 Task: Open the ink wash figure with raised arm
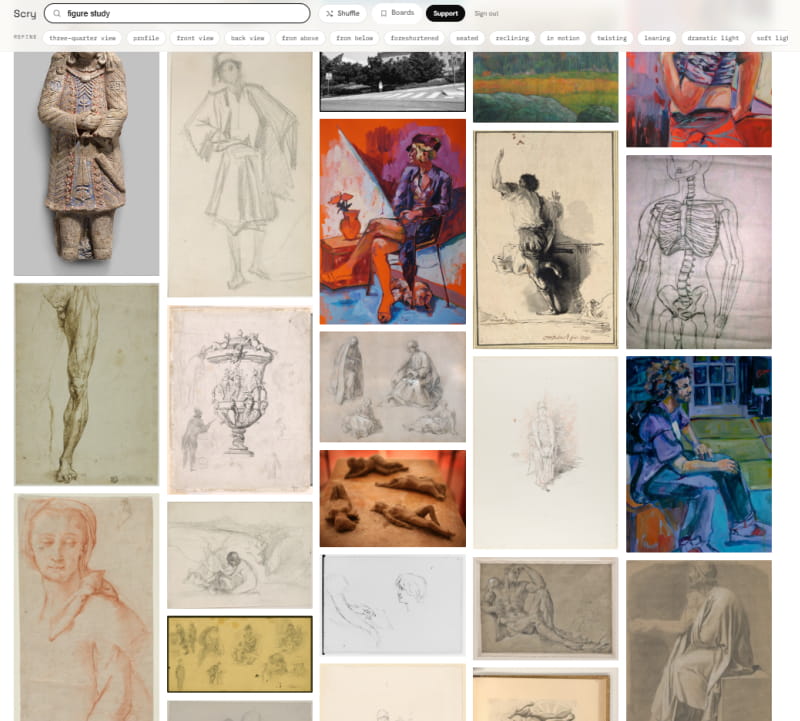pos(545,239)
